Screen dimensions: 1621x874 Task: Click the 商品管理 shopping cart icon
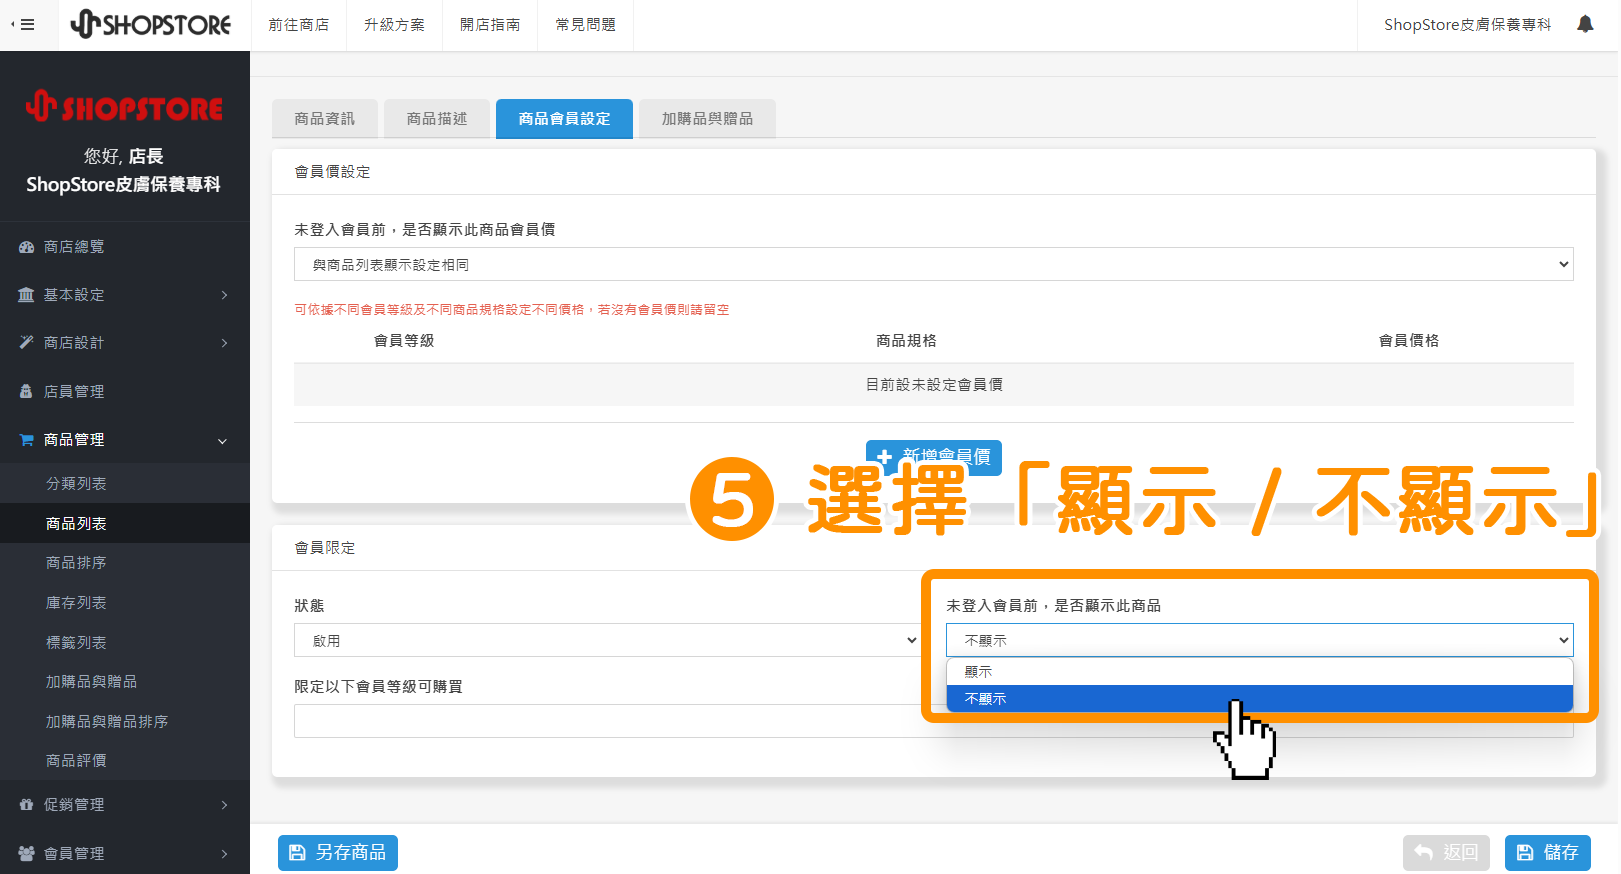click(x=27, y=440)
